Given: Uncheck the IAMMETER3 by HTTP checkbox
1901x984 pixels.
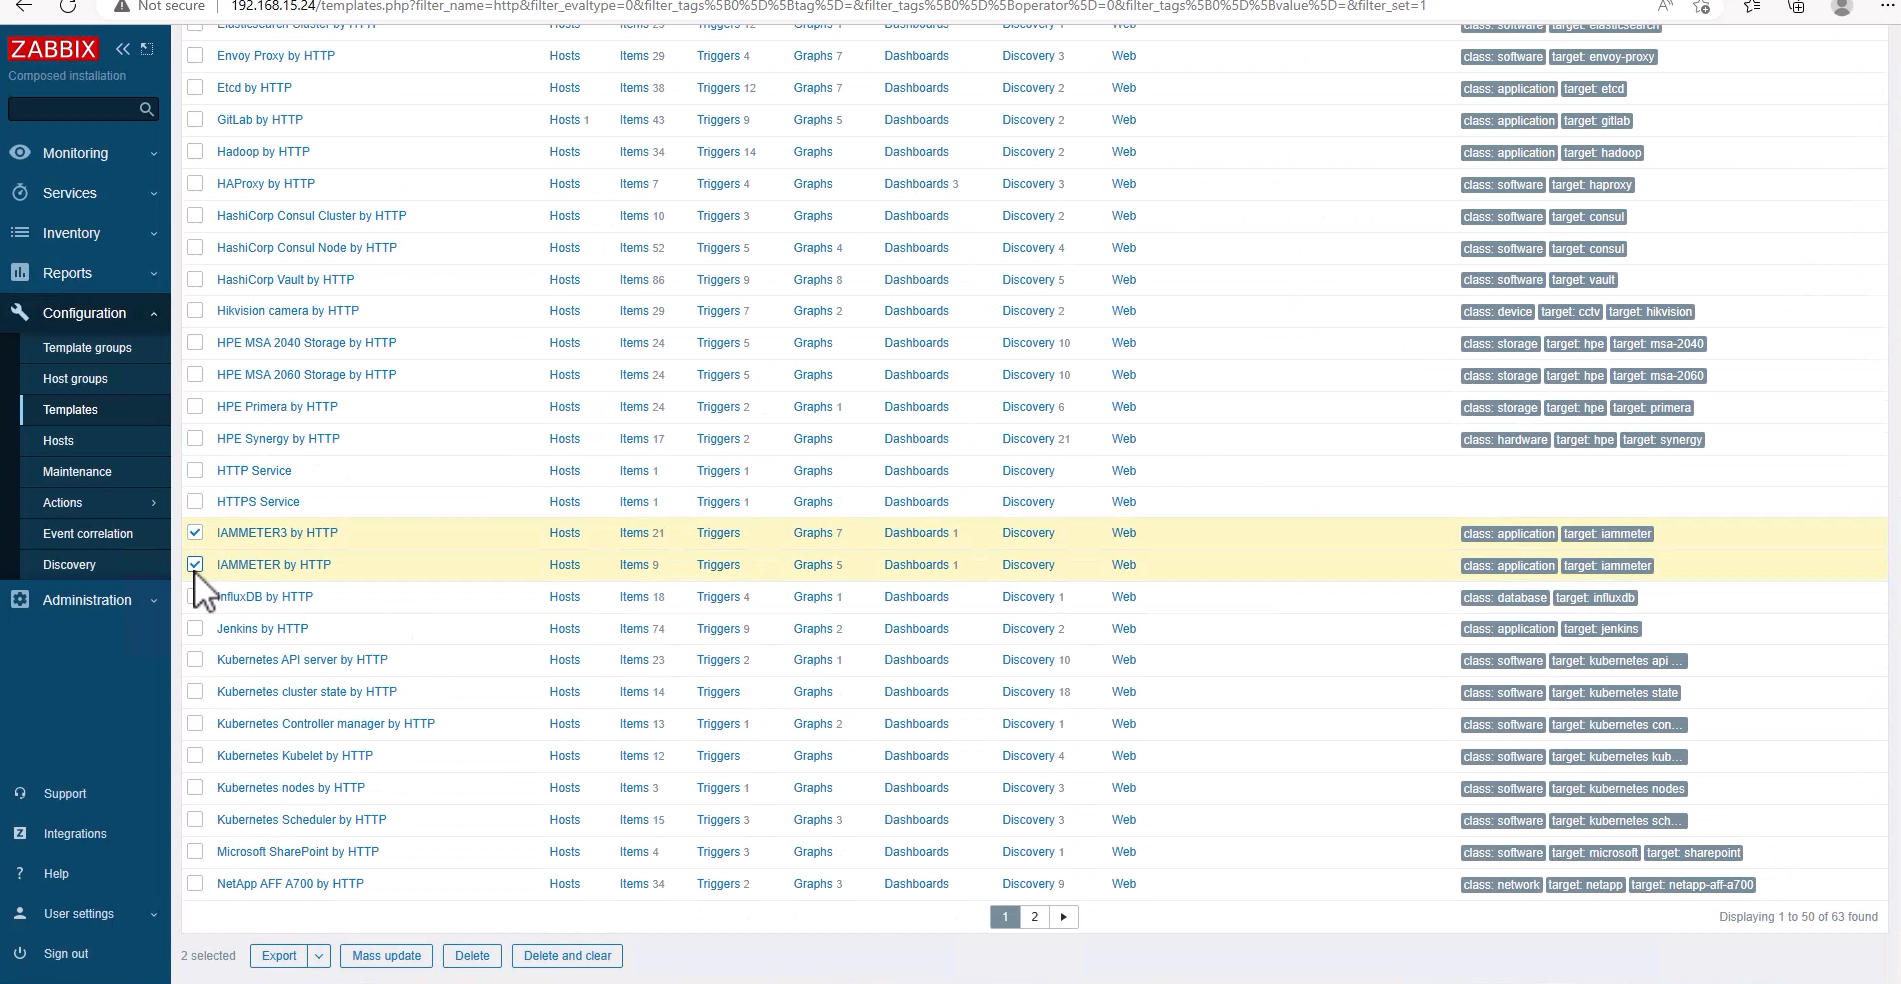Looking at the screenshot, I should click(195, 533).
